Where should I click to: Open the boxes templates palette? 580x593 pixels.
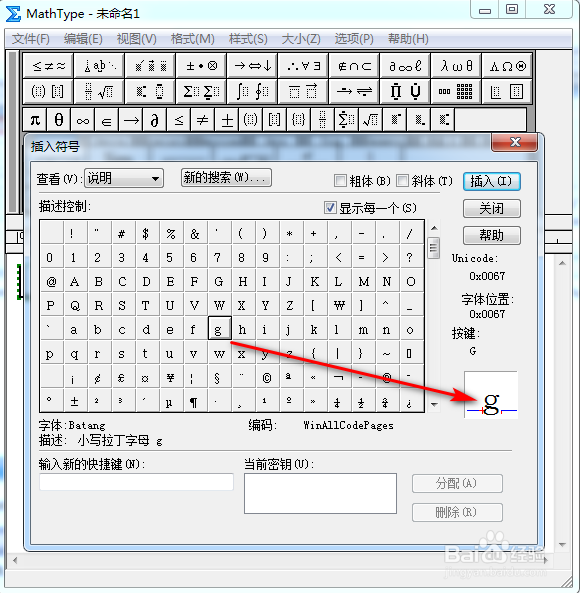coord(507,91)
